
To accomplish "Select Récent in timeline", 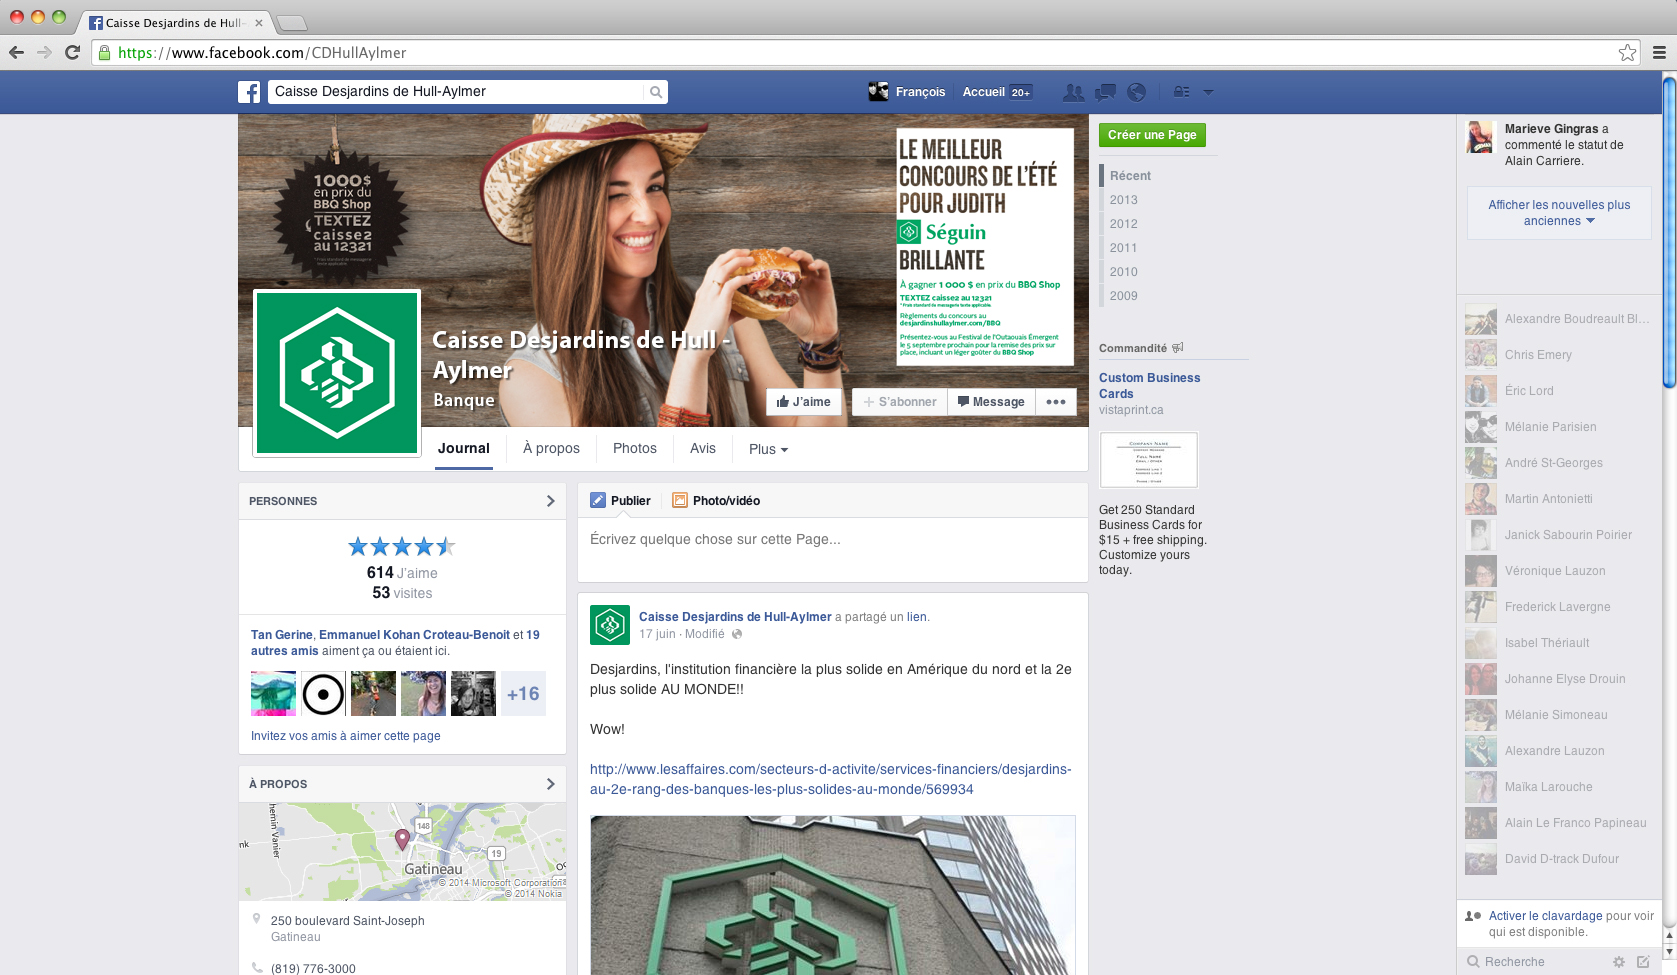I will (1130, 176).
